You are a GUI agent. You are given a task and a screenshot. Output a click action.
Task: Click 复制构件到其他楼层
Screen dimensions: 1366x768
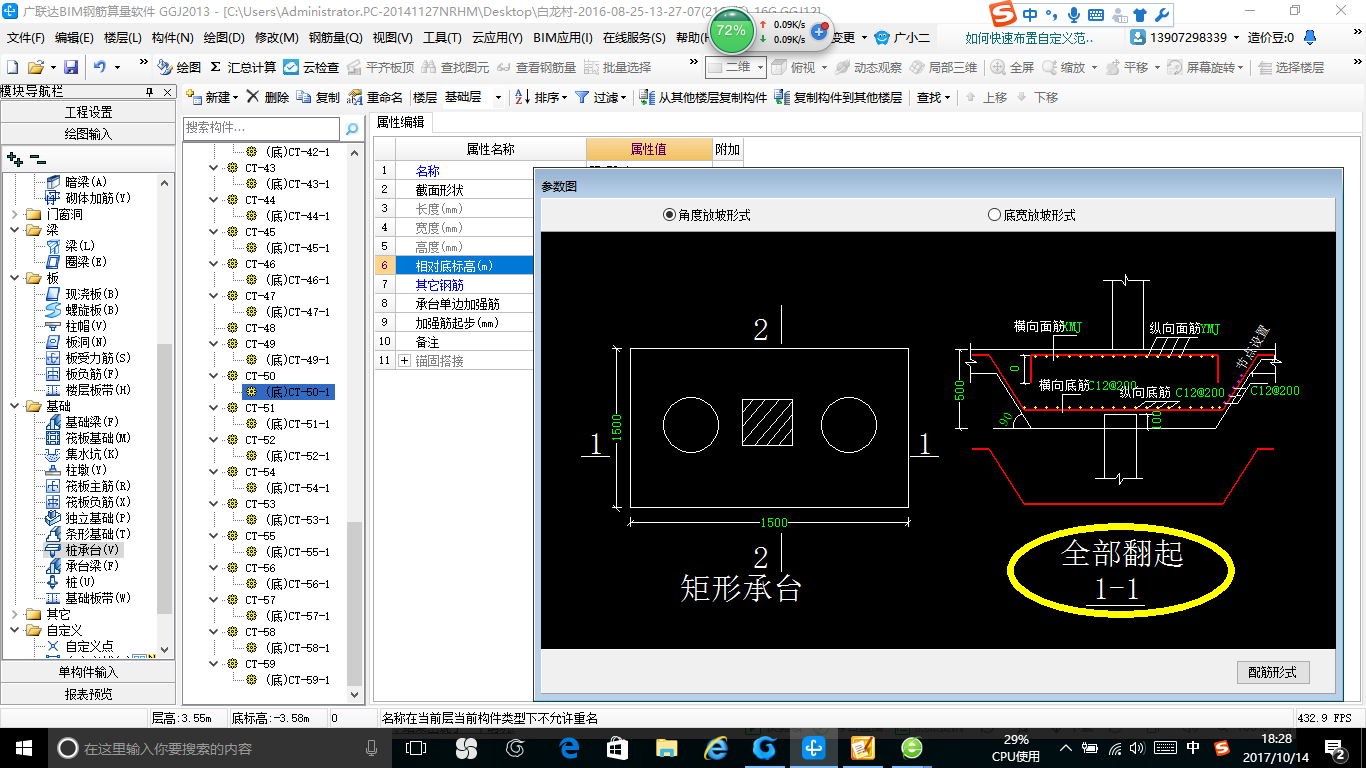[x=838, y=97]
